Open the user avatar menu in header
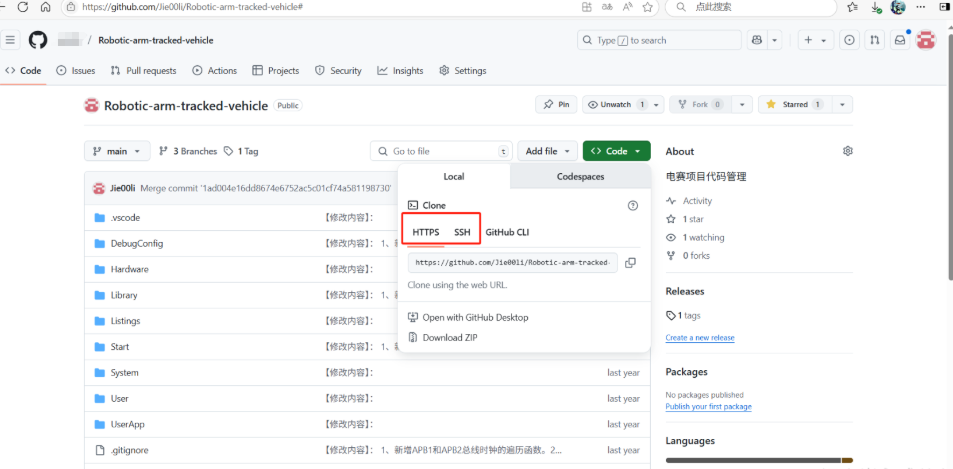 pyautogui.click(x=926, y=40)
